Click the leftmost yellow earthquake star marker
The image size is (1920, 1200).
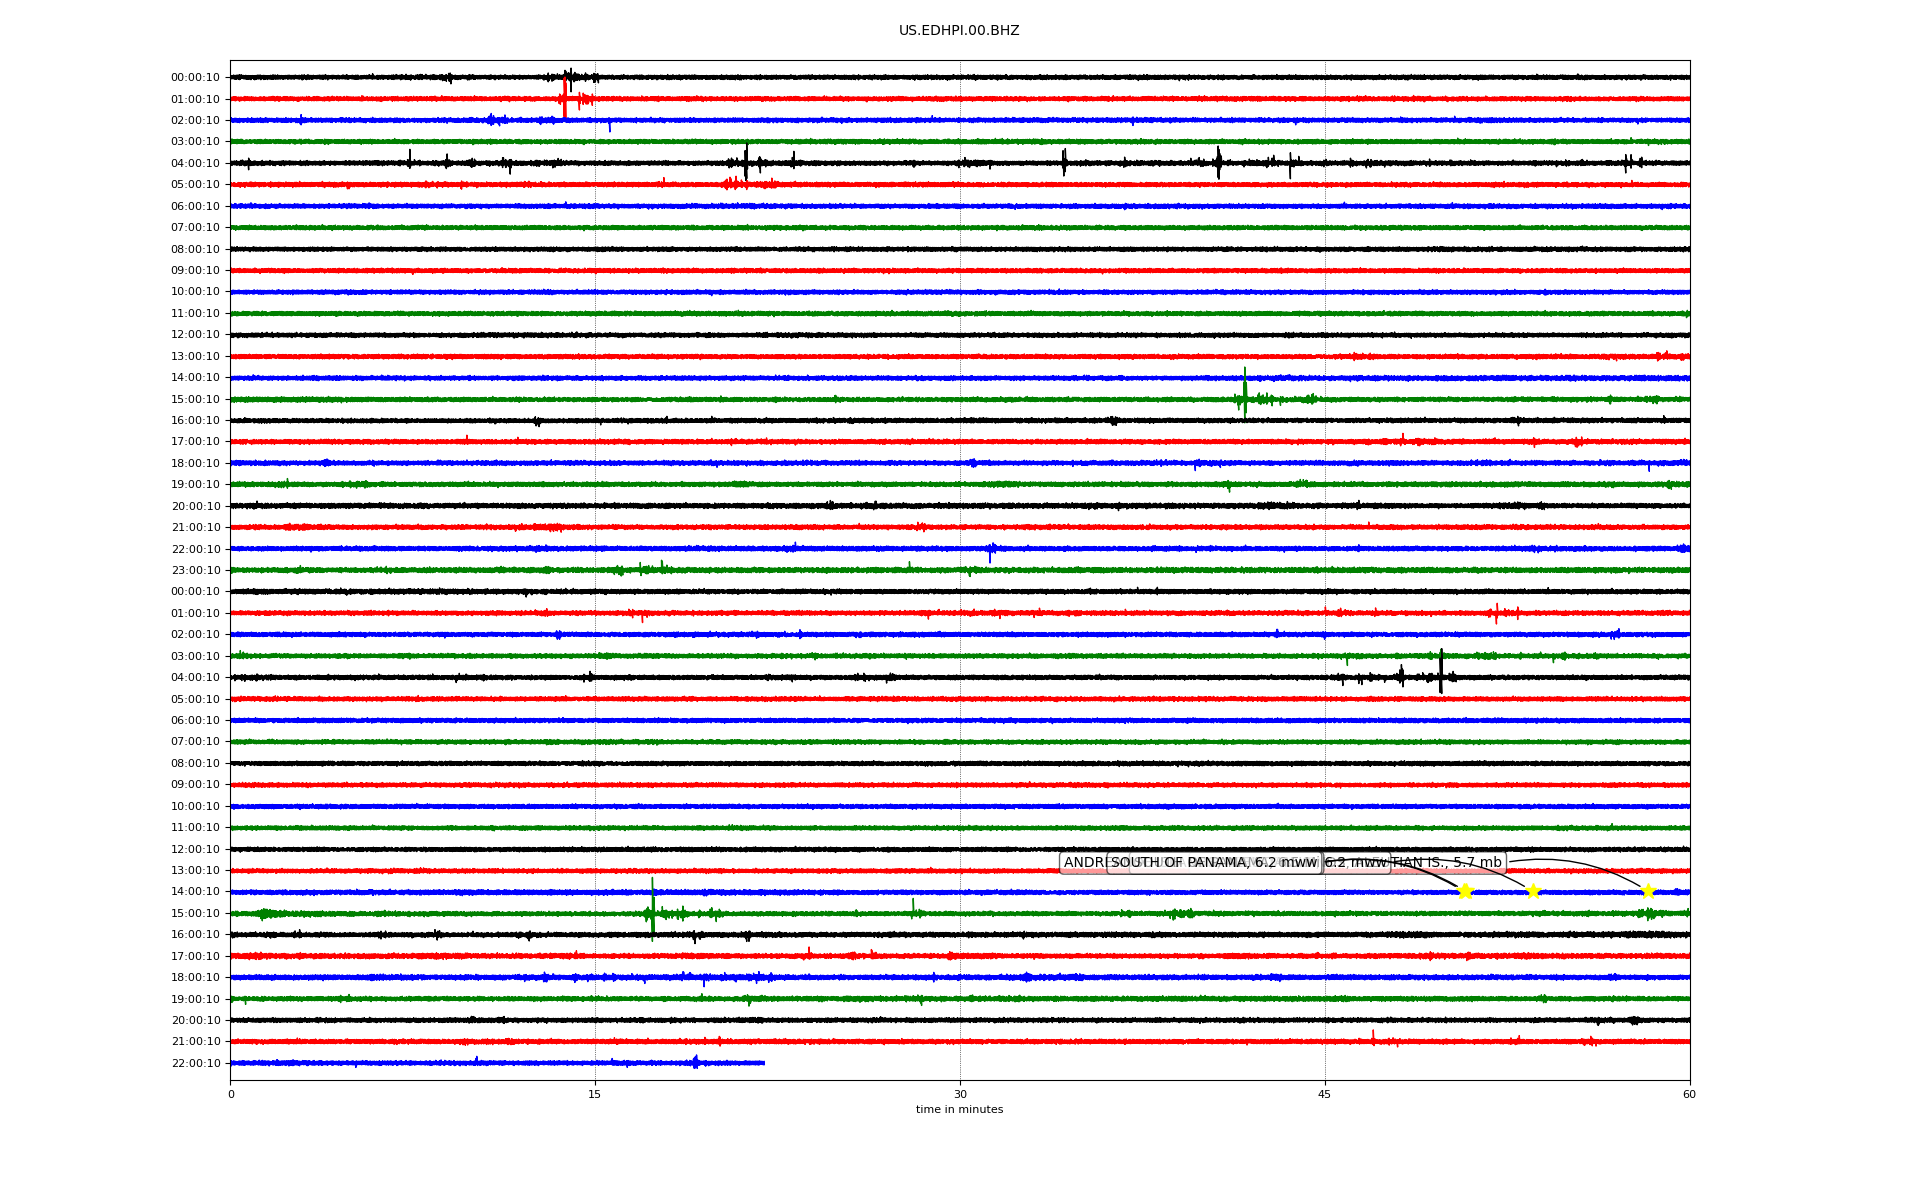[x=1465, y=891]
